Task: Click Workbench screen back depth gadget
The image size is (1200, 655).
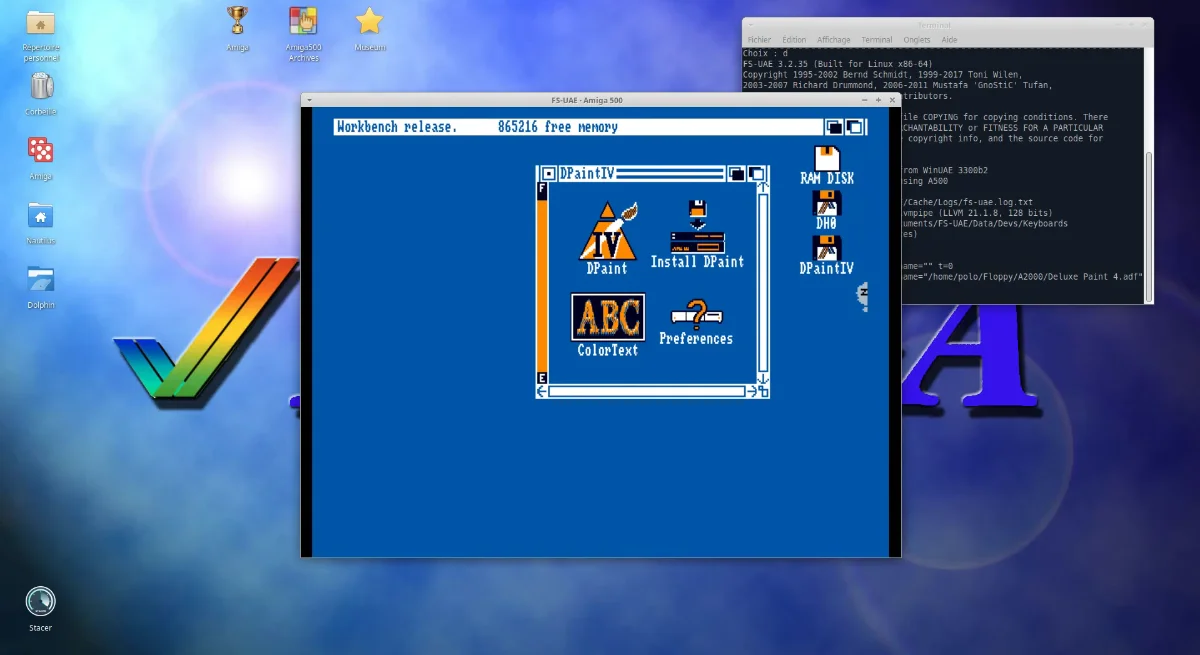Action: pyautogui.click(x=835, y=127)
